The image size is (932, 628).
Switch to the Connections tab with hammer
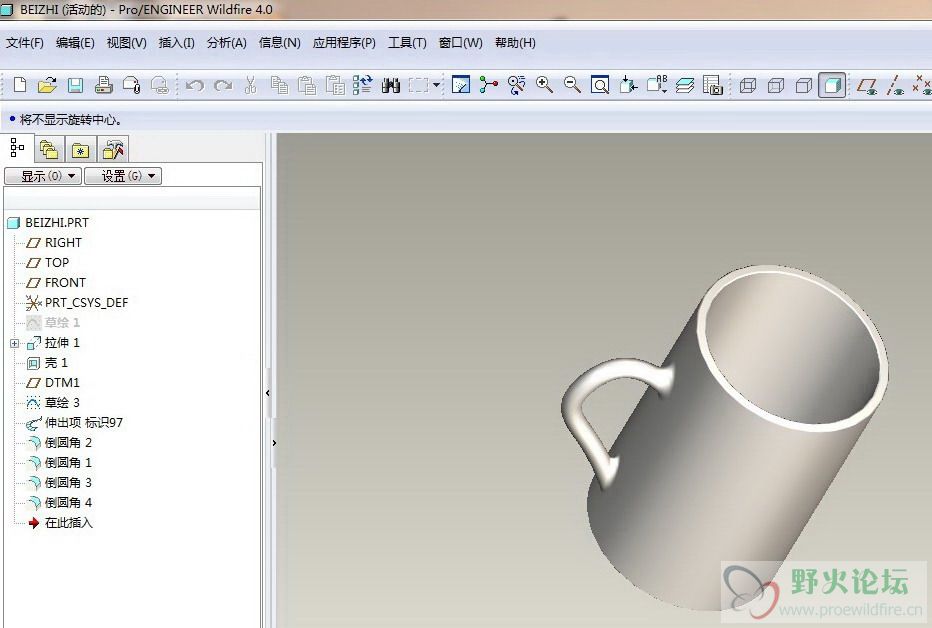(112, 149)
